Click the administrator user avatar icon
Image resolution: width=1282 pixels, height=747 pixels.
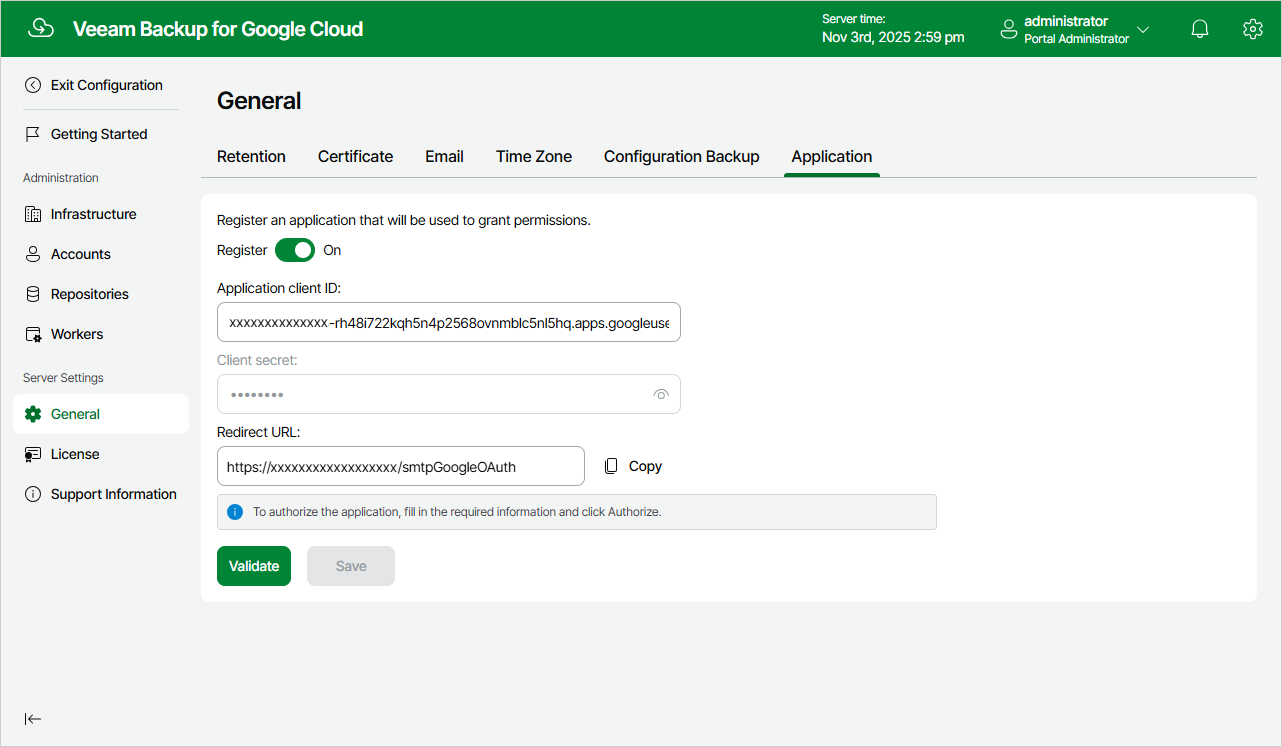(1009, 29)
